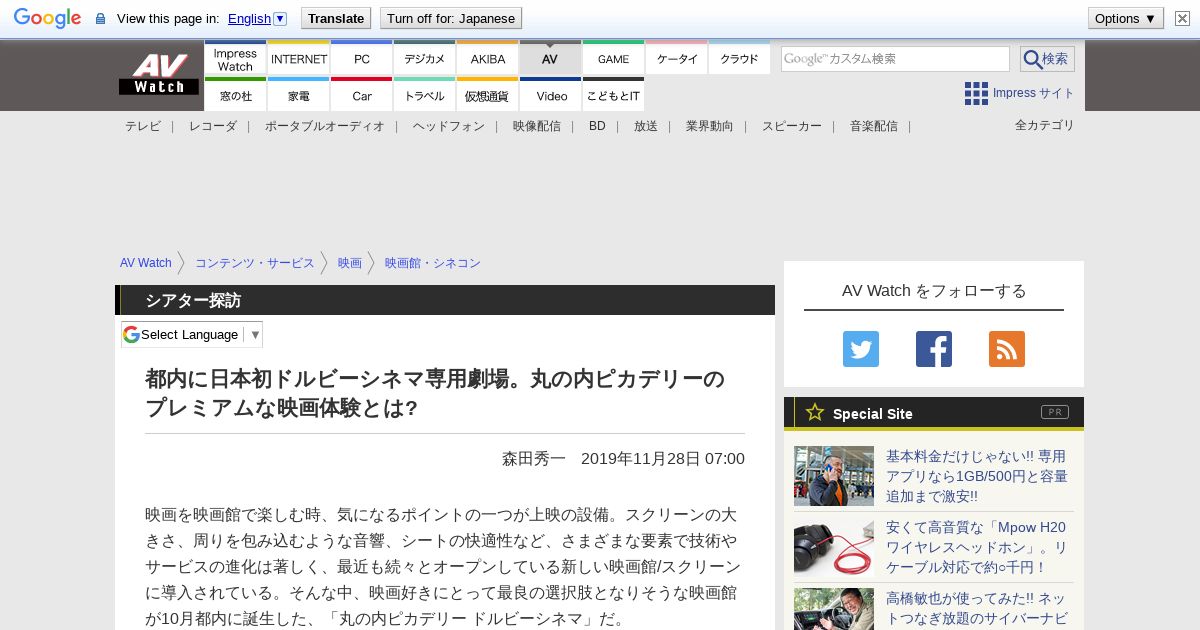Open the デジカメ Watch tab

(425, 59)
